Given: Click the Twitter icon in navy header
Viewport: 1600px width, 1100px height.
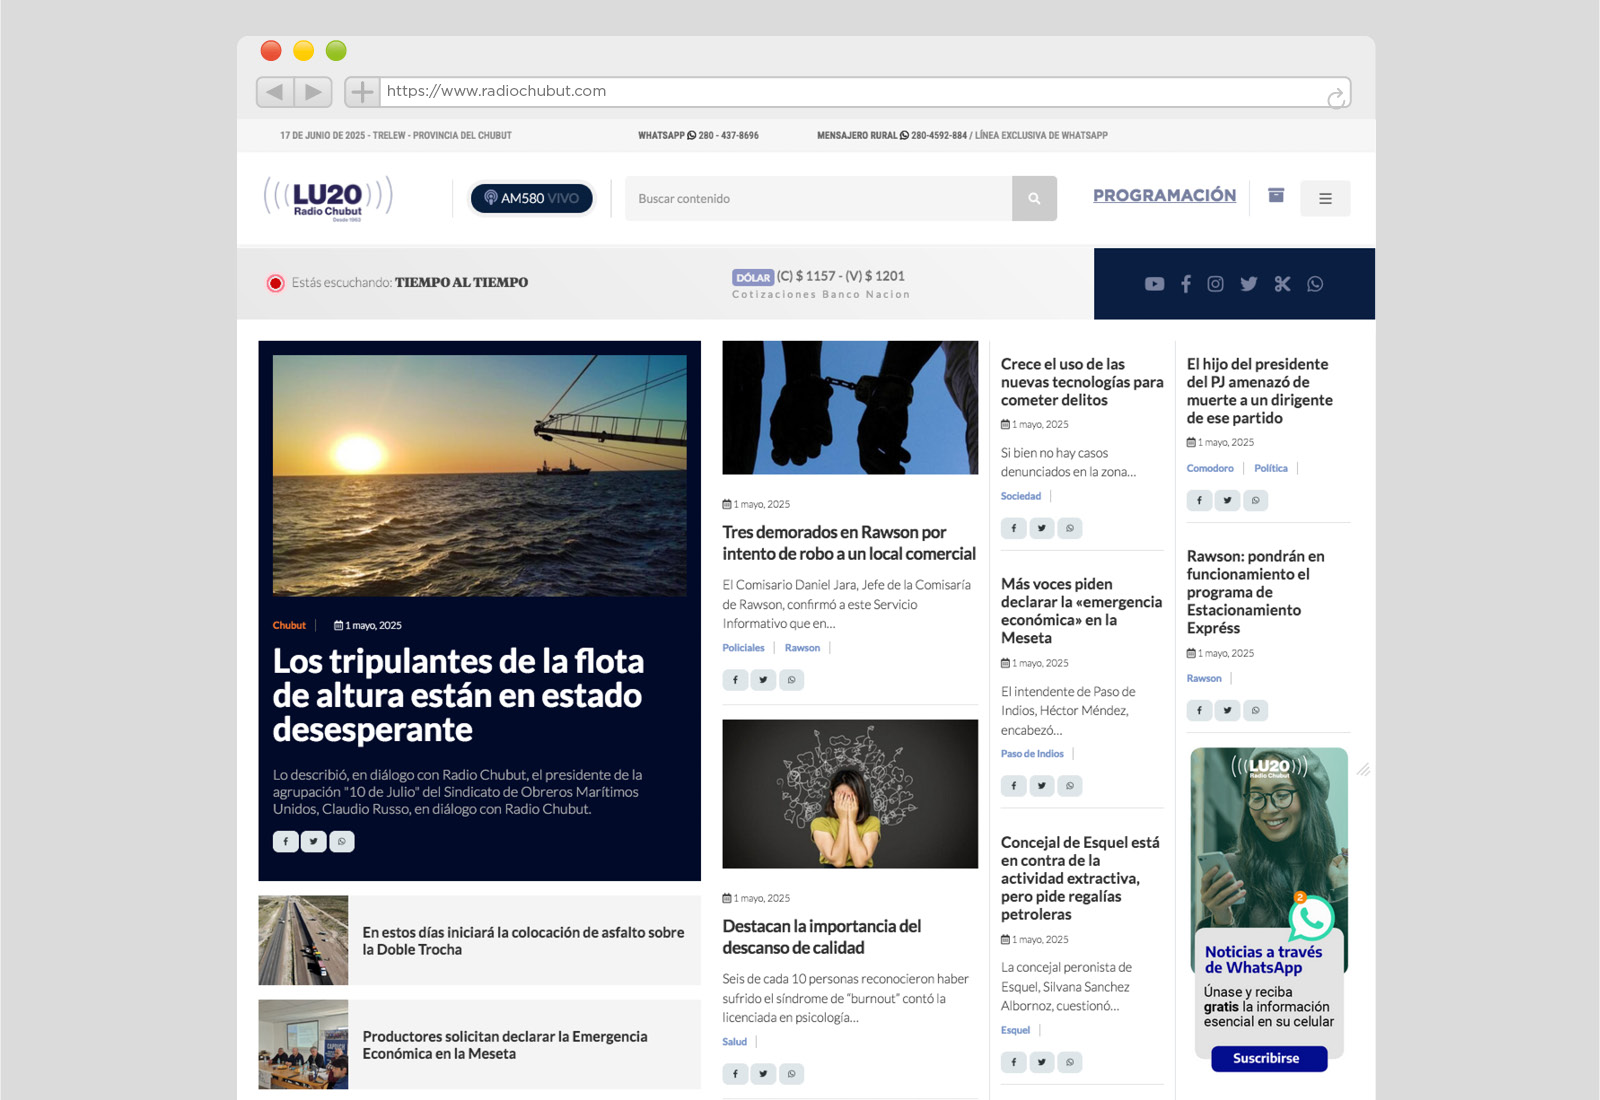Looking at the screenshot, I should [1249, 284].
